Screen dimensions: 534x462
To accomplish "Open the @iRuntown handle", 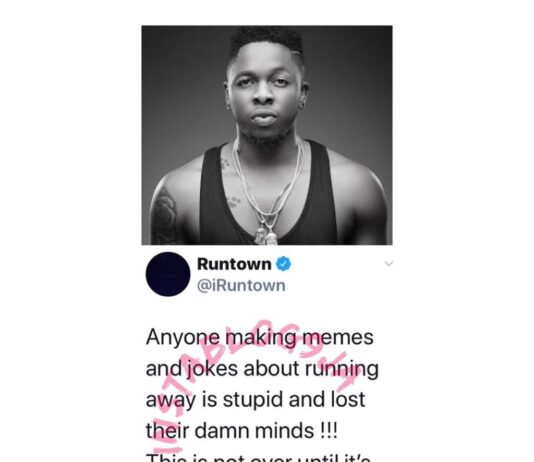I will 241,286.
